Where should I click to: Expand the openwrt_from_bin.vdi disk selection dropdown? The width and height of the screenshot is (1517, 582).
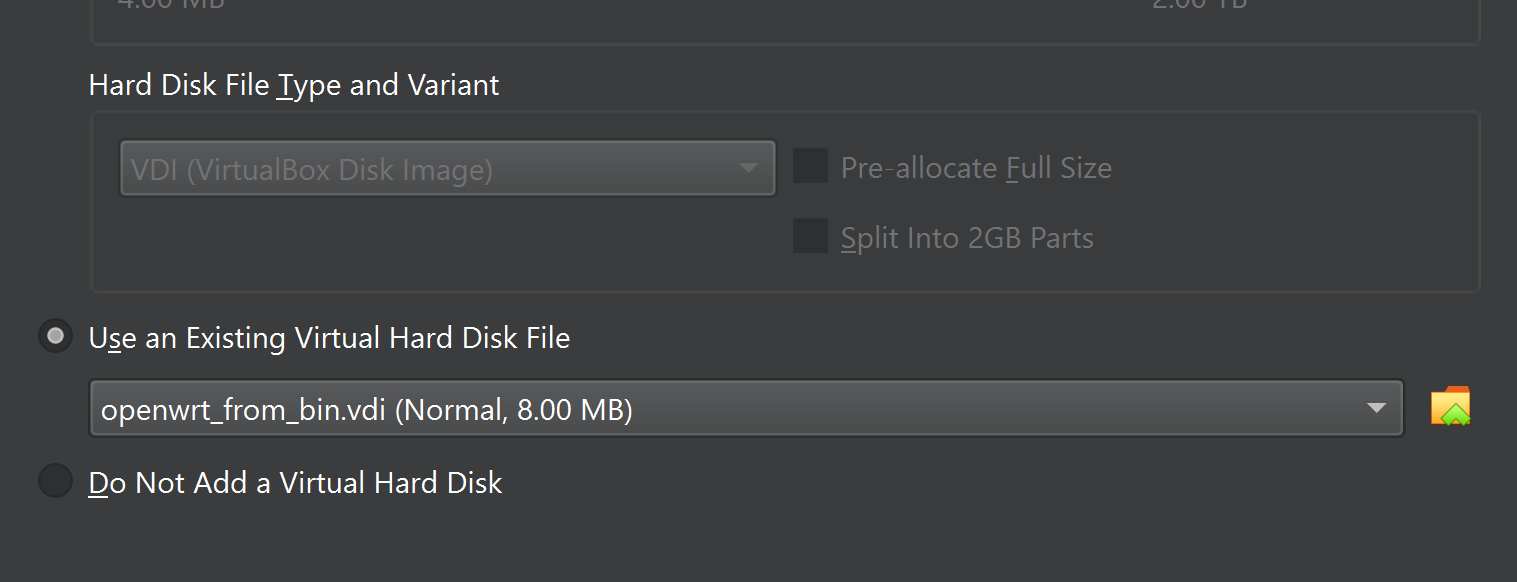coord(746,408)
